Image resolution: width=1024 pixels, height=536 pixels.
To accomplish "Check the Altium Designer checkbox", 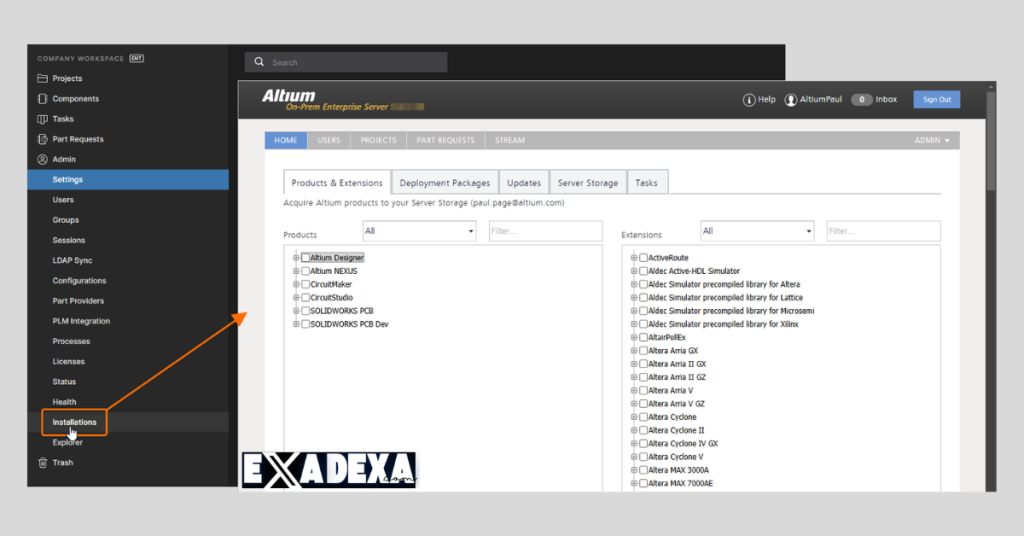I will [305, 258].
